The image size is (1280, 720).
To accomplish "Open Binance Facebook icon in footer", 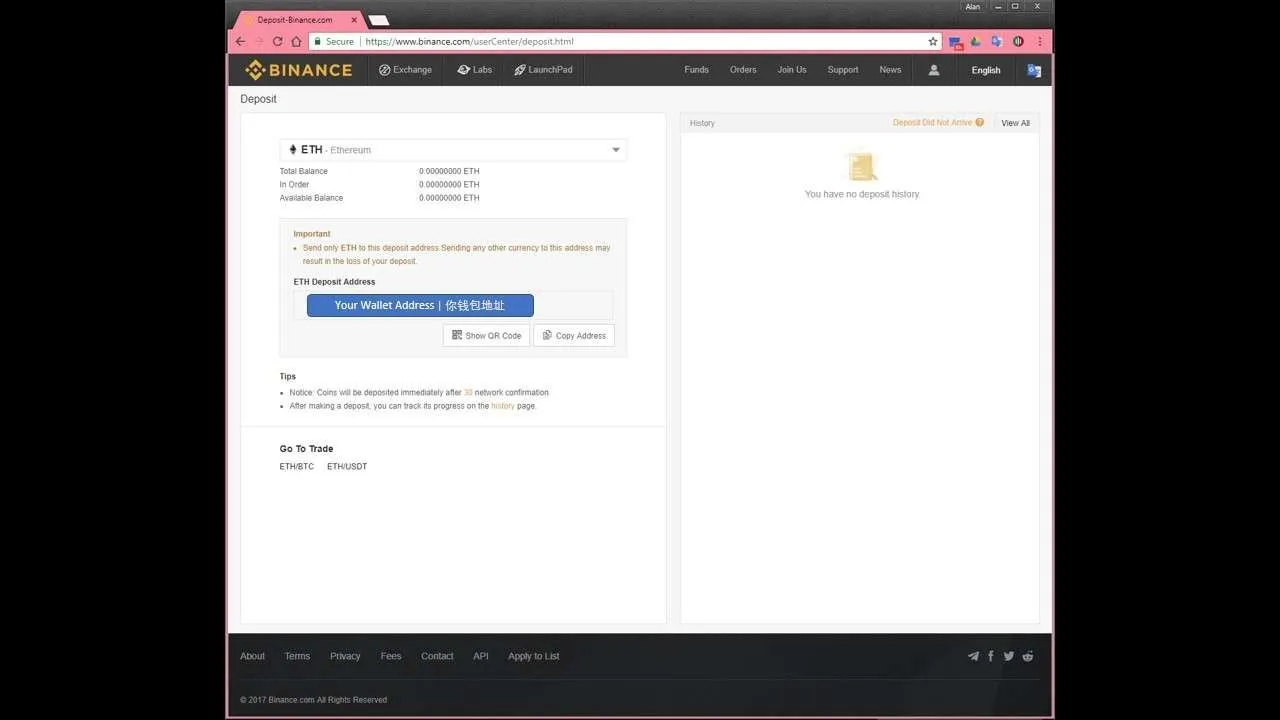I will [991, 656].
